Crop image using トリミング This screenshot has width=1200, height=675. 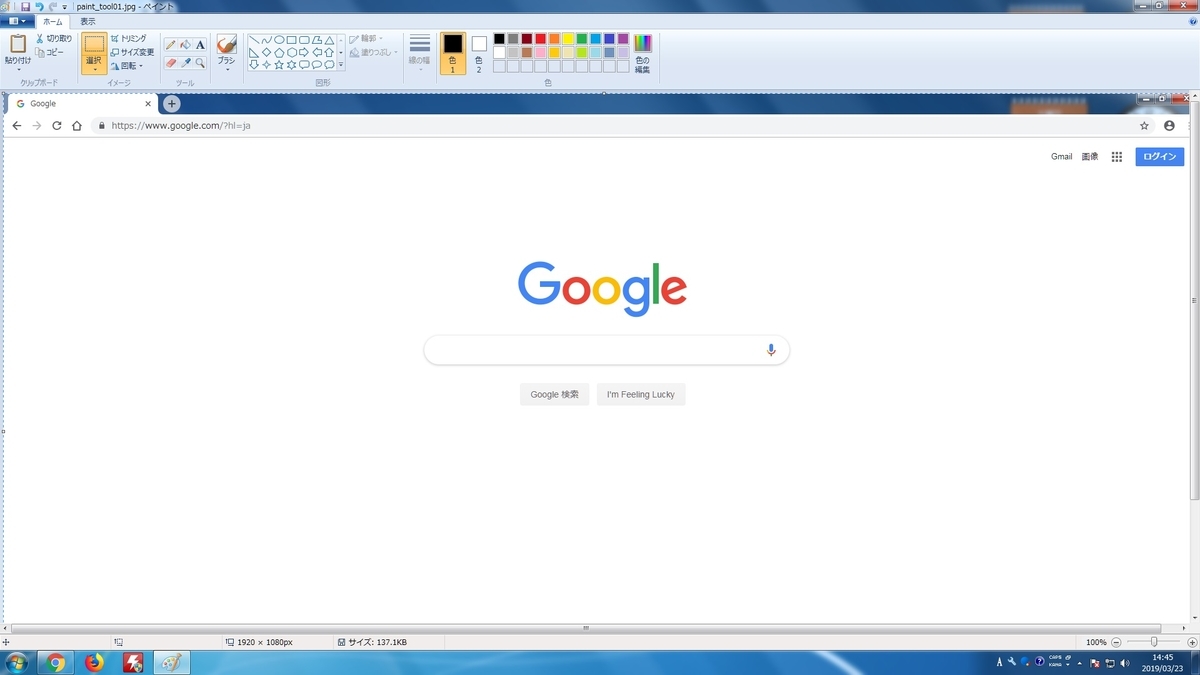click(128, 38)
